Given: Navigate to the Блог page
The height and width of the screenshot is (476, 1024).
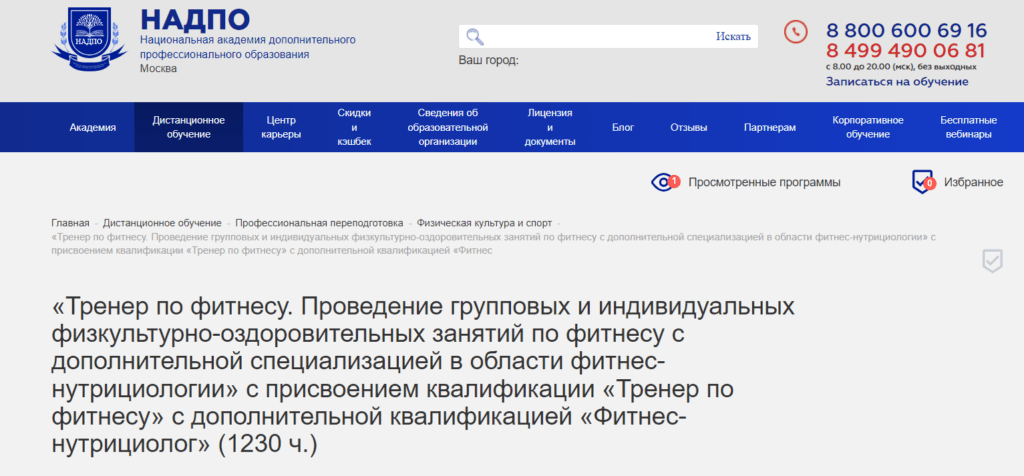Looking at the screenshot, I should [623, 127].
